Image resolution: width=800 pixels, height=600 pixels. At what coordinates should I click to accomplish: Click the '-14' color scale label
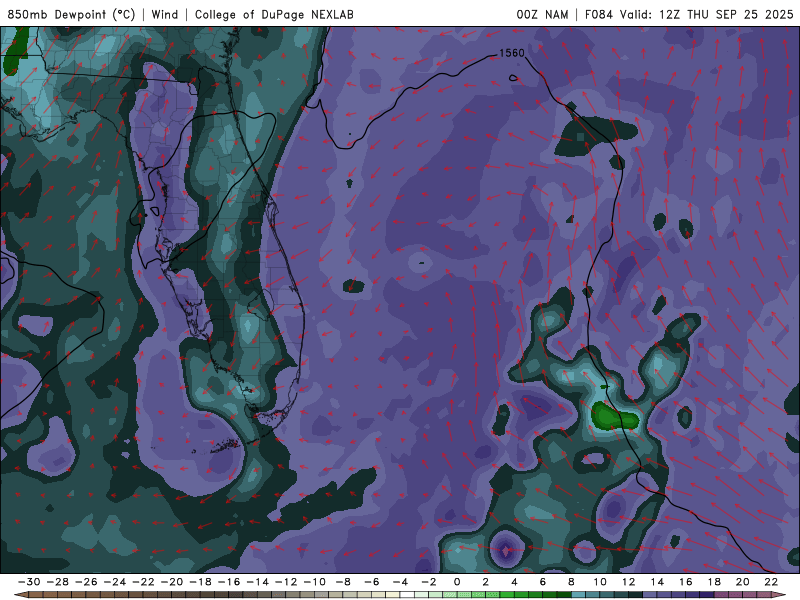click(258, 582)
